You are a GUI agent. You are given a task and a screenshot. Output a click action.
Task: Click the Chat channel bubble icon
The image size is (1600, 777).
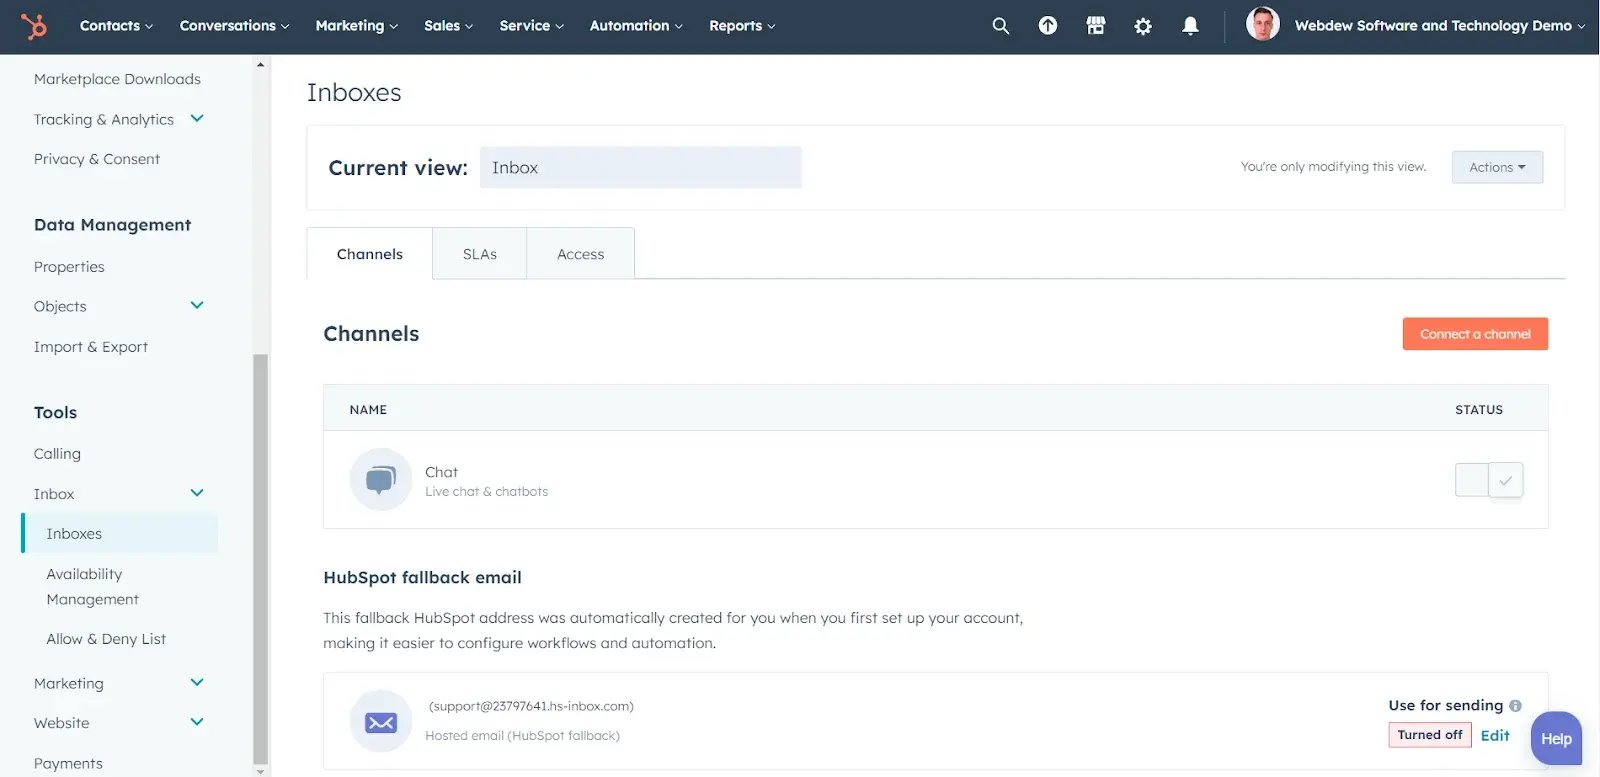pos(380,480)
